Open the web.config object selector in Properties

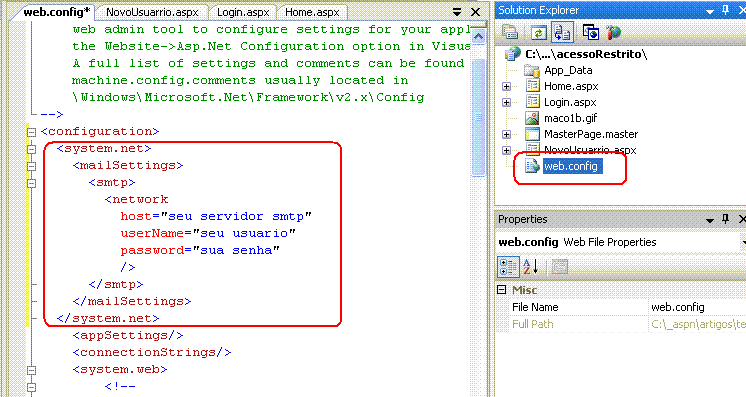(620, 242)
